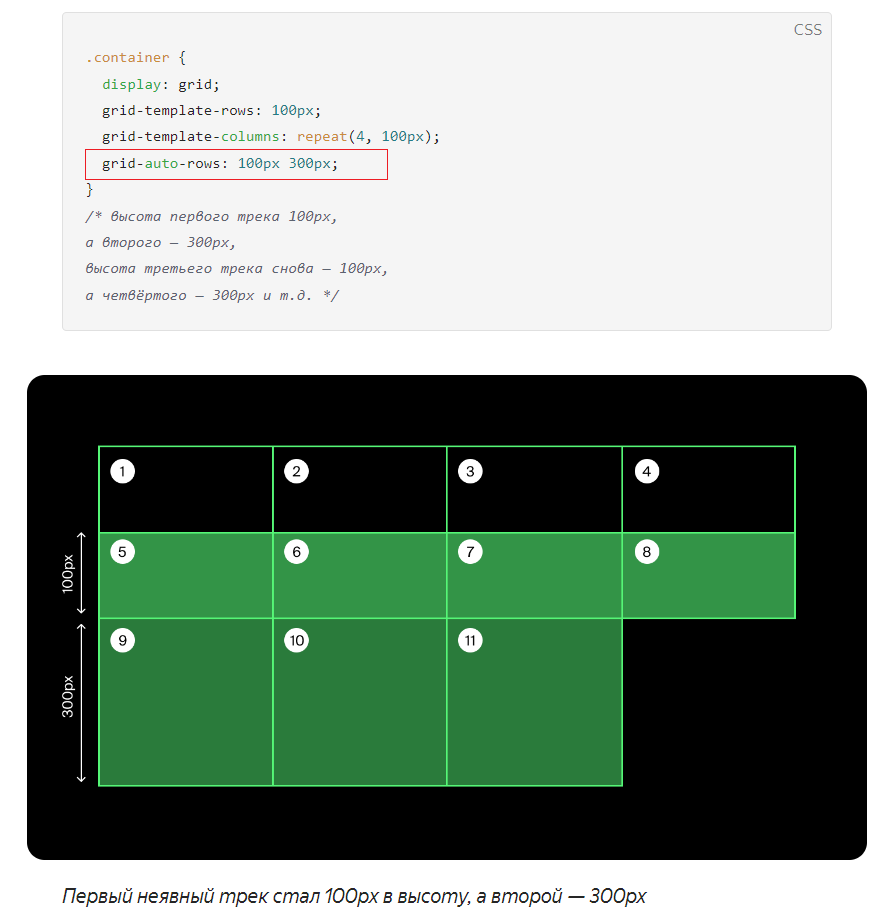
Task: Click the number 4 circle badge
Action: (646, 472)
